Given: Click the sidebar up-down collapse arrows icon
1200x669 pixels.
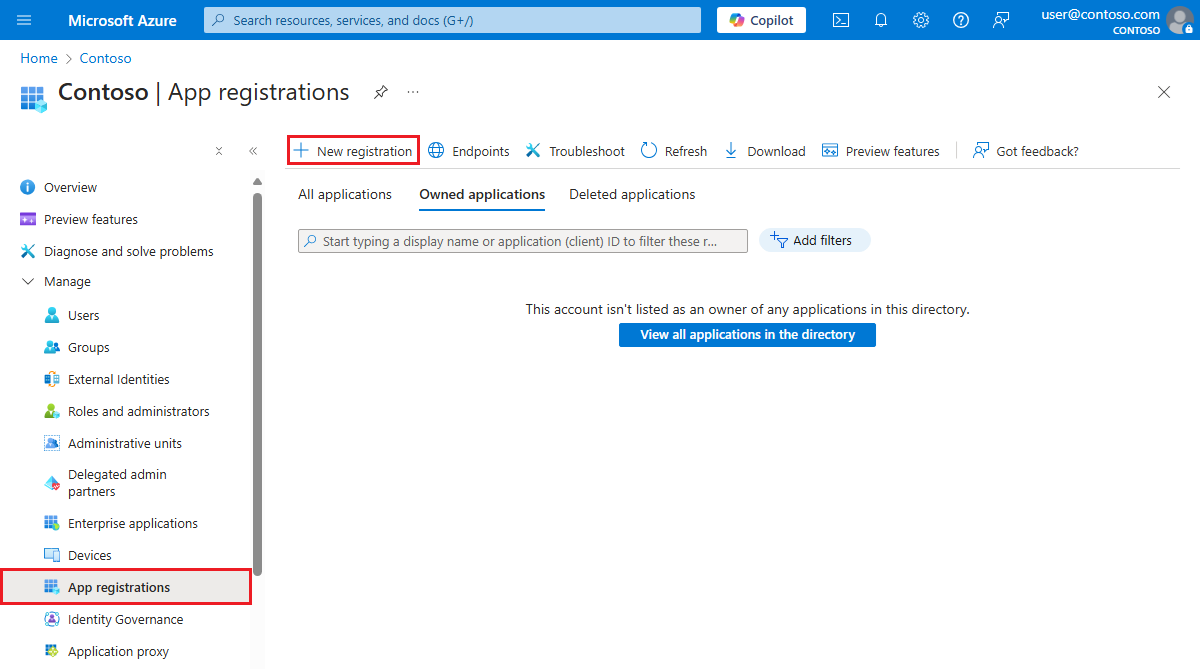Looking at the screenshot, I should 219,151.
